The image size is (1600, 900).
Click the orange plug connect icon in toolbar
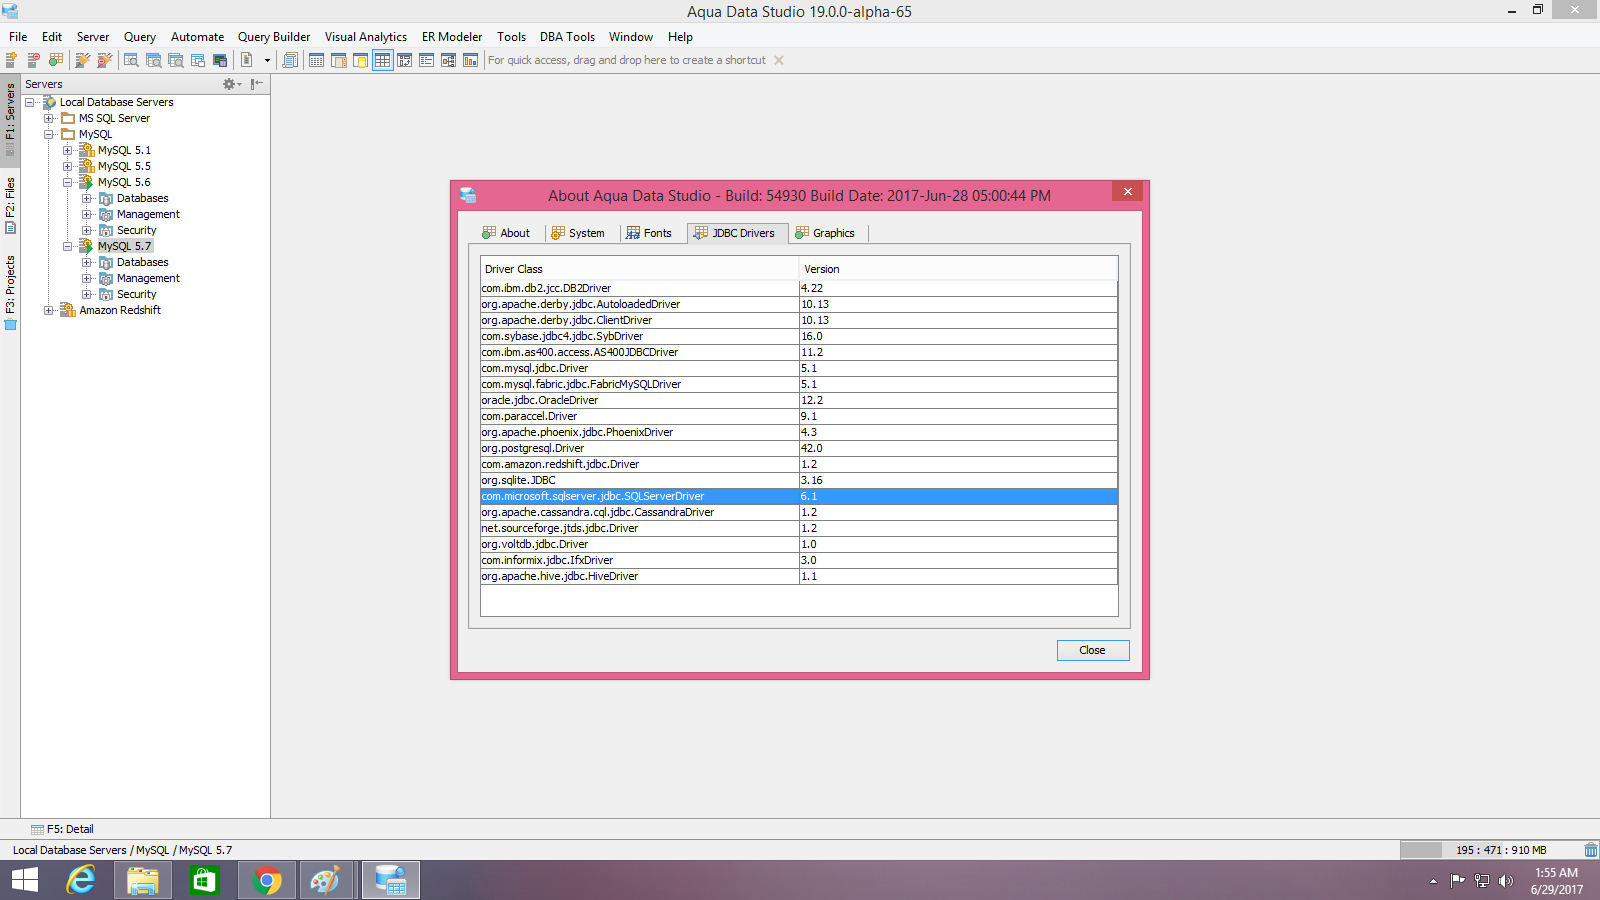pos(83,60)
